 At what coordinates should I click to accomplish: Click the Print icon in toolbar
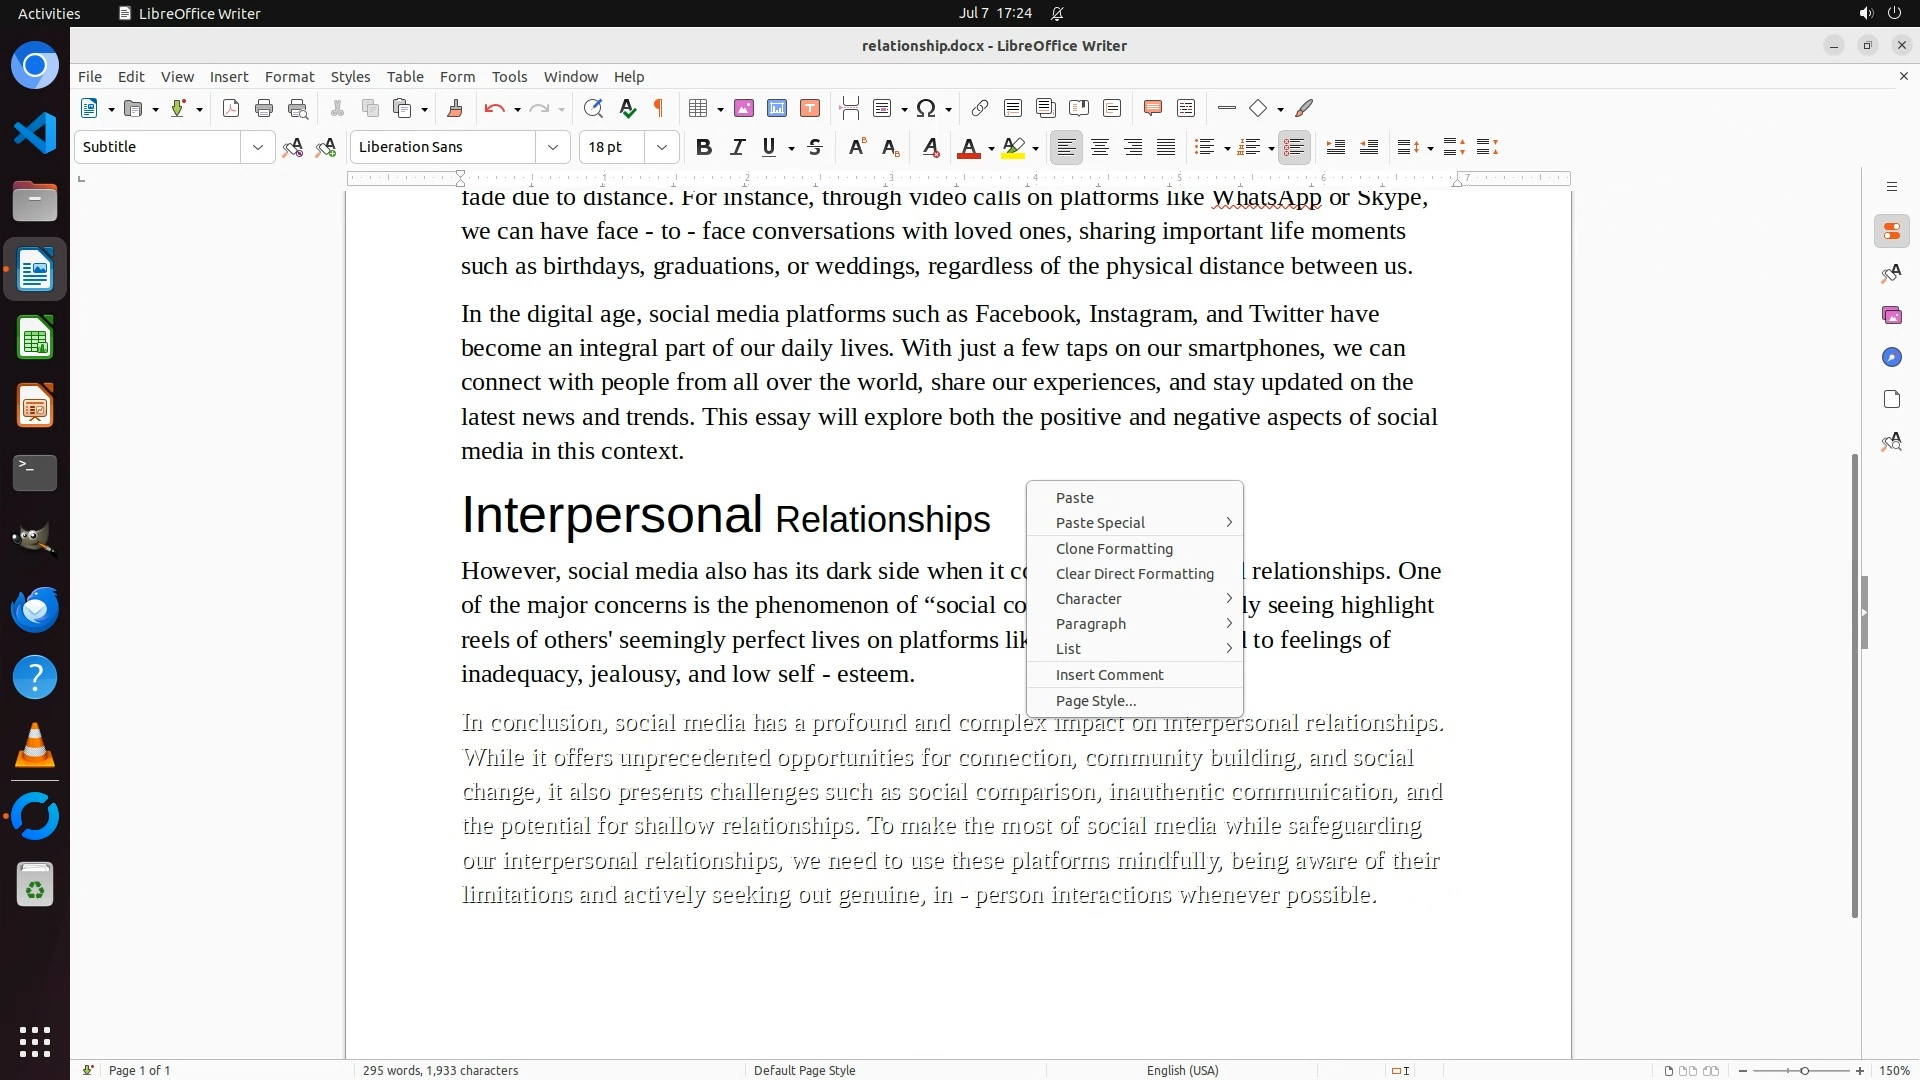[264, 108]
